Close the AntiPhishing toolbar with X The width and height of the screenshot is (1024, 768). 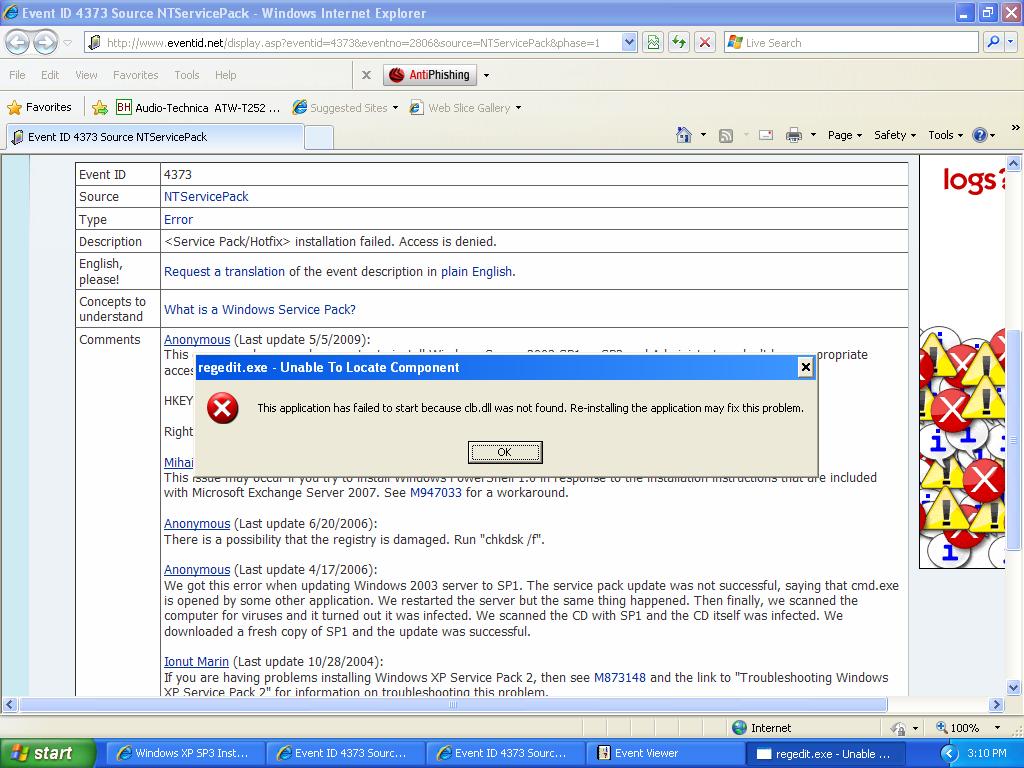click(x=366, y=75)
